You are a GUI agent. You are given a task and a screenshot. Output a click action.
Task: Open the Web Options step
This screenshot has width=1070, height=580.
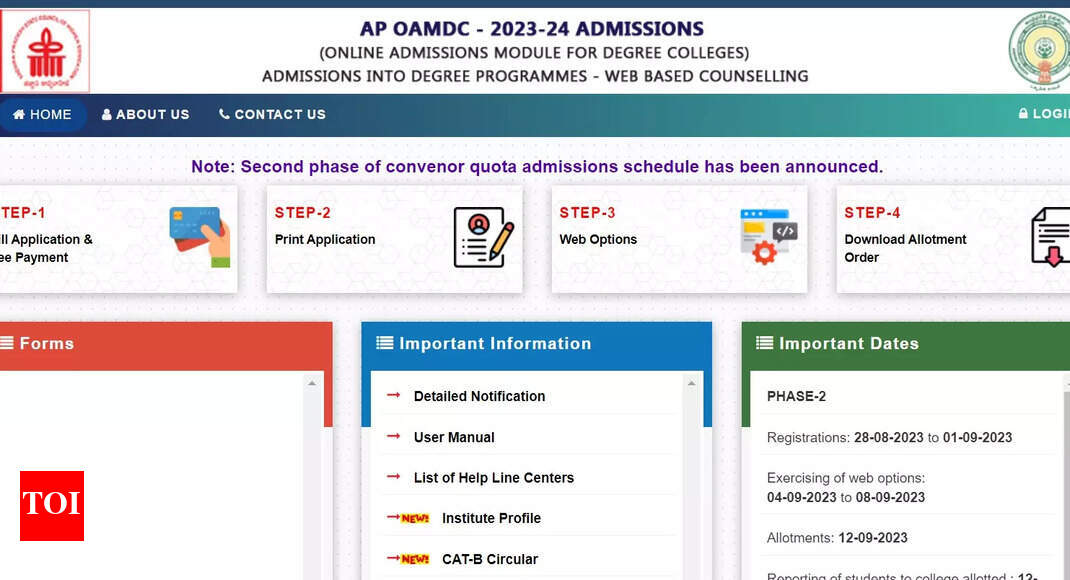[x=679, y=240]
